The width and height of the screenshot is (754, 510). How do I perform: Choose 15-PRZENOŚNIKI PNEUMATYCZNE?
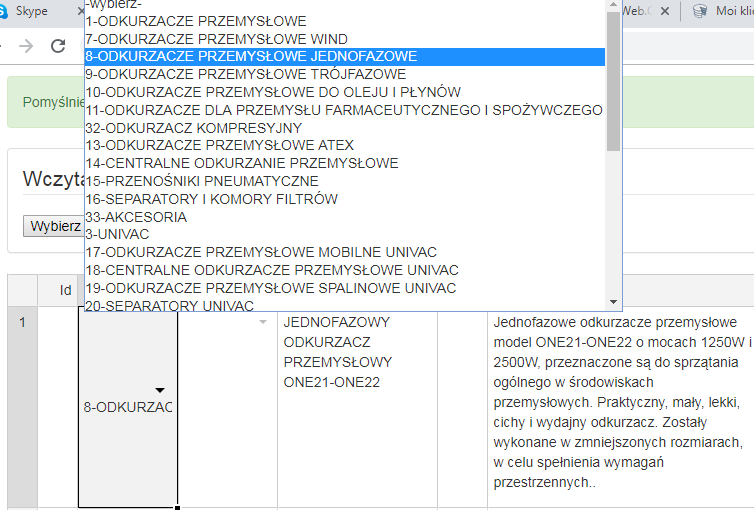(x=345, y=181)
